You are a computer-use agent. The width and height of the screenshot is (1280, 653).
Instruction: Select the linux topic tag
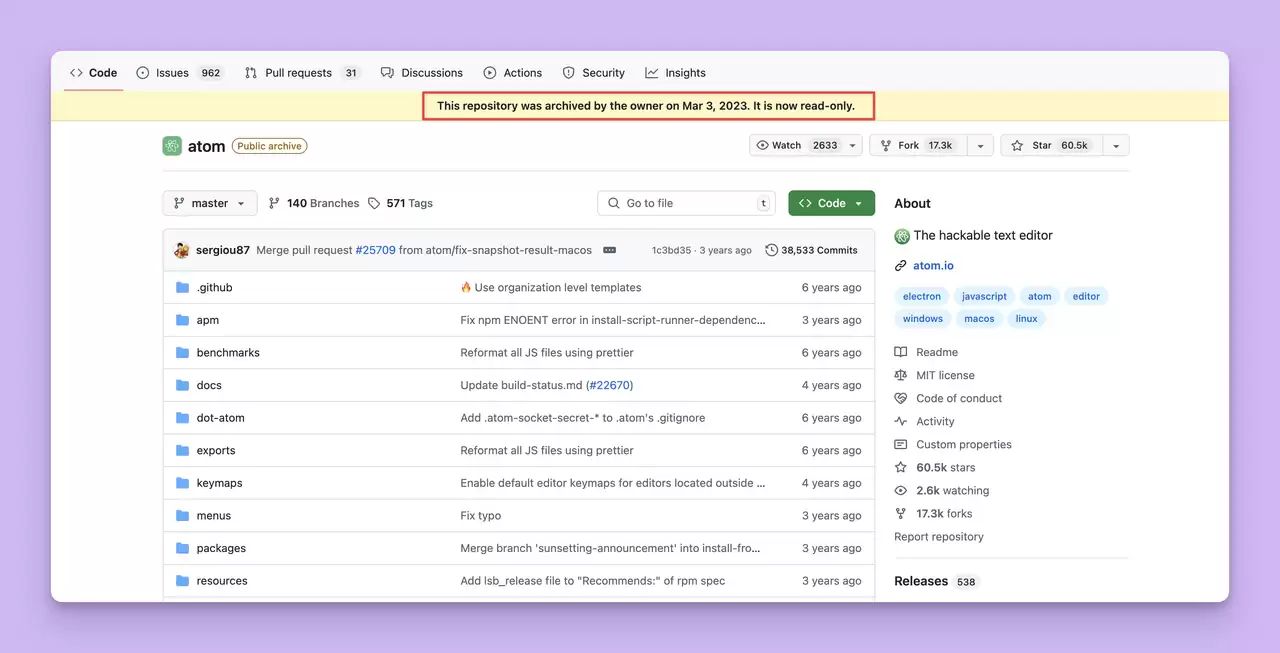pyautogui.click(x=1026, y=319)
